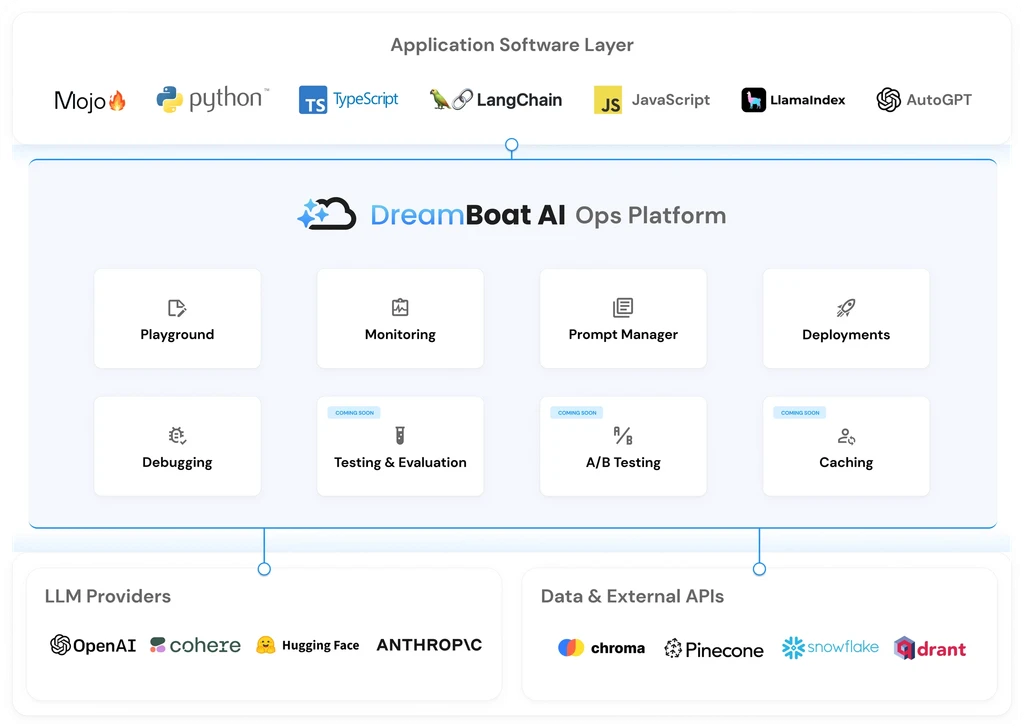Click the Testing & Evaluation test tube icon
Image resolution: width=1024 pixels, height=728 pixels.
pos(400,436)
